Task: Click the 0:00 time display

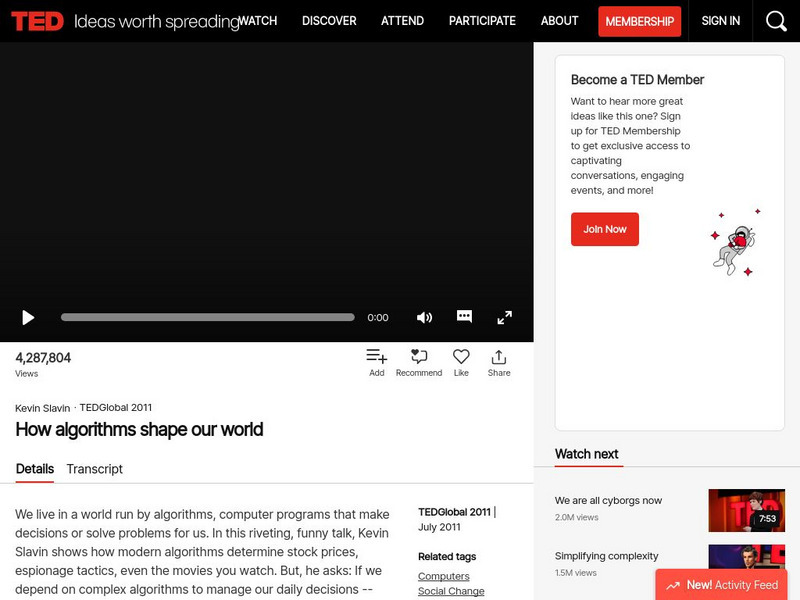Action: tap(378, 317)
